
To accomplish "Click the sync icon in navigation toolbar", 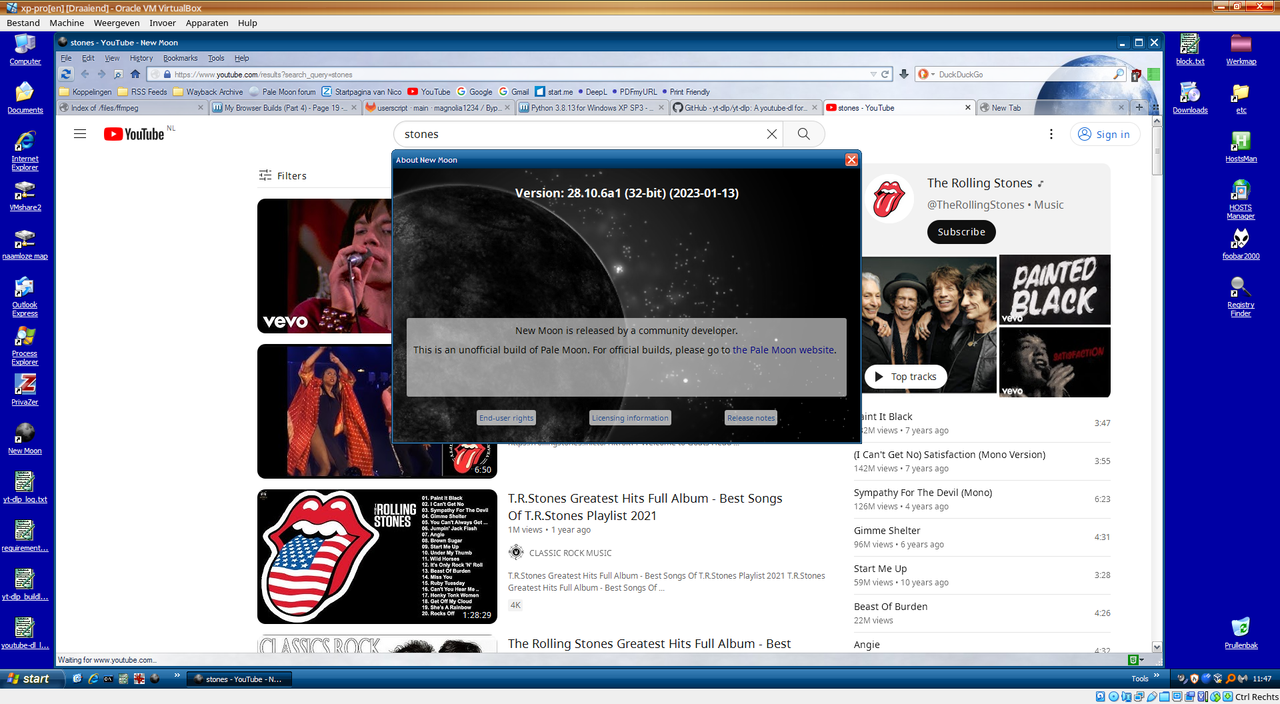I will point(66,74).
